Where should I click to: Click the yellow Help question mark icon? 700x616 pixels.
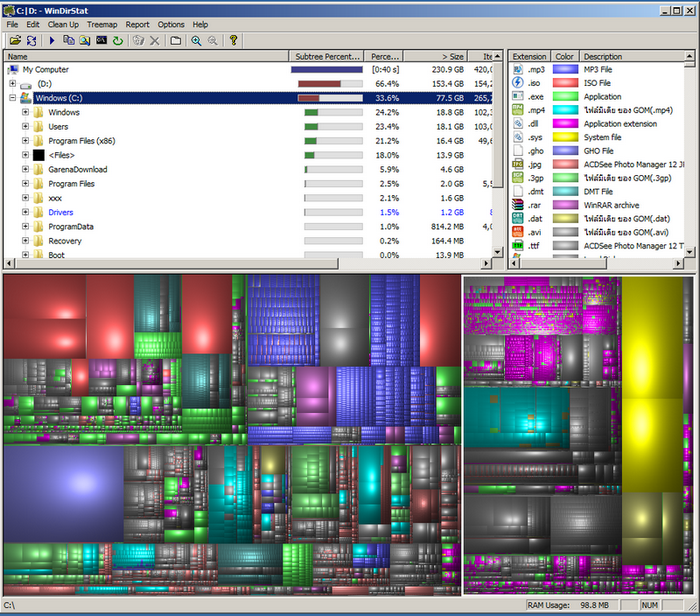point(233,40)
